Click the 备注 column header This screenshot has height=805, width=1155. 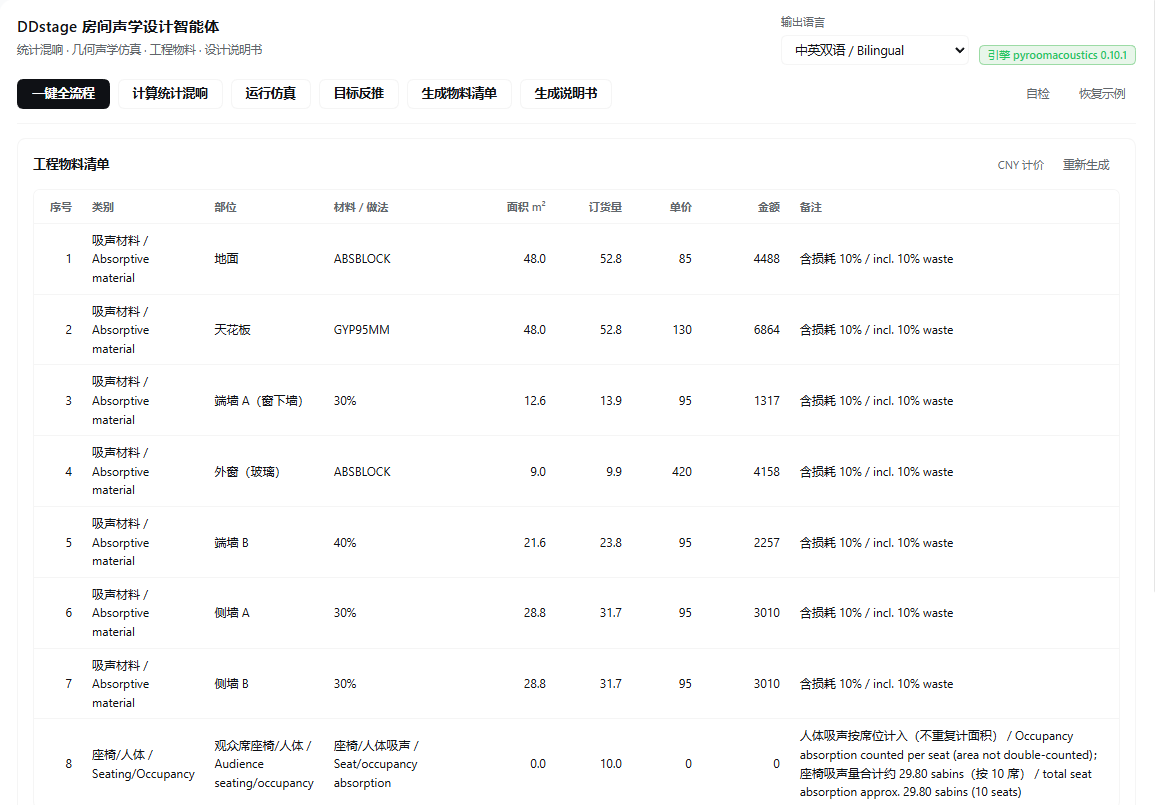point(811,207)
